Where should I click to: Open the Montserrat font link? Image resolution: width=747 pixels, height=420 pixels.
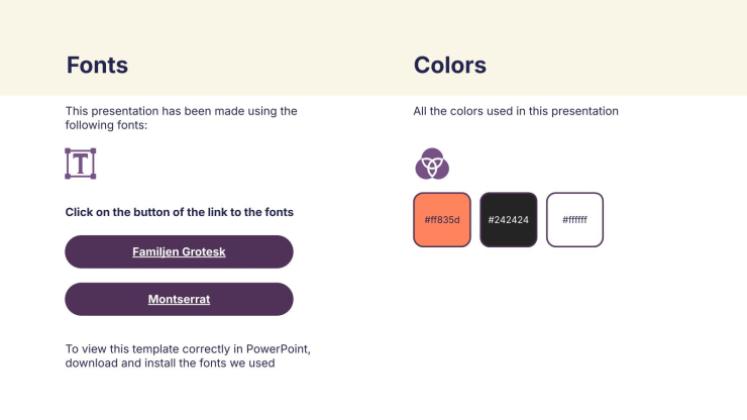(x=179, y=299)
